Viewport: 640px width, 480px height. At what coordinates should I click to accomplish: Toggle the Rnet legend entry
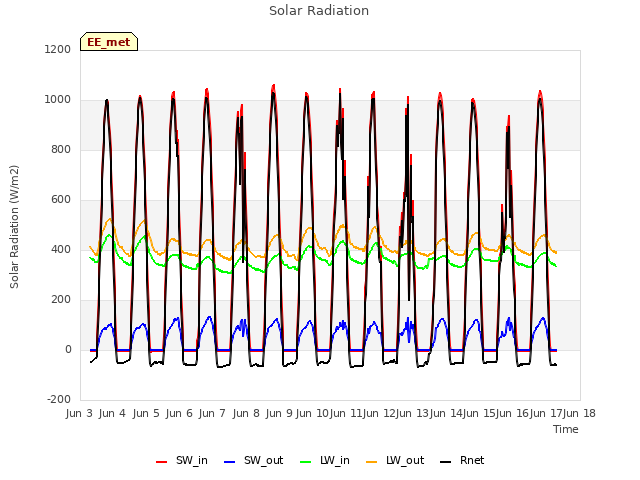(x=462, y=460)
